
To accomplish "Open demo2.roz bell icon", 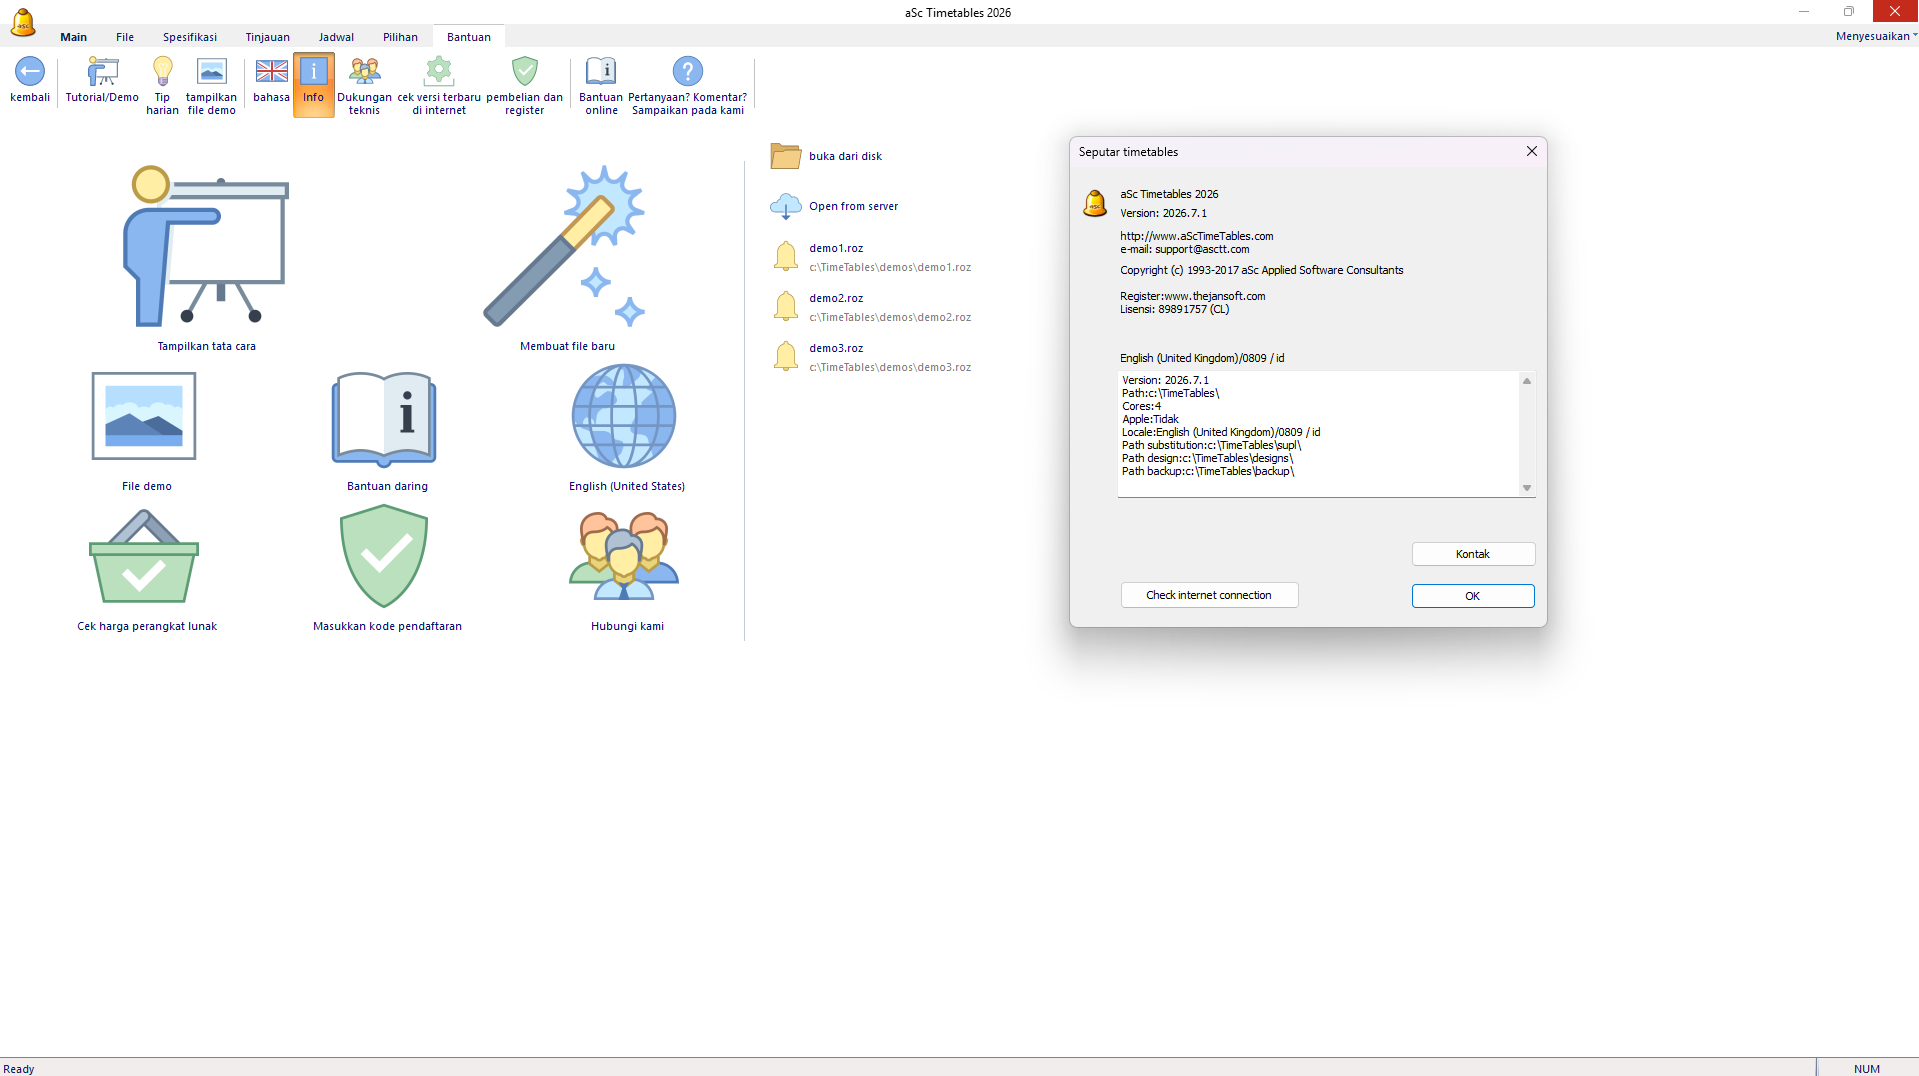I will 786,306.
